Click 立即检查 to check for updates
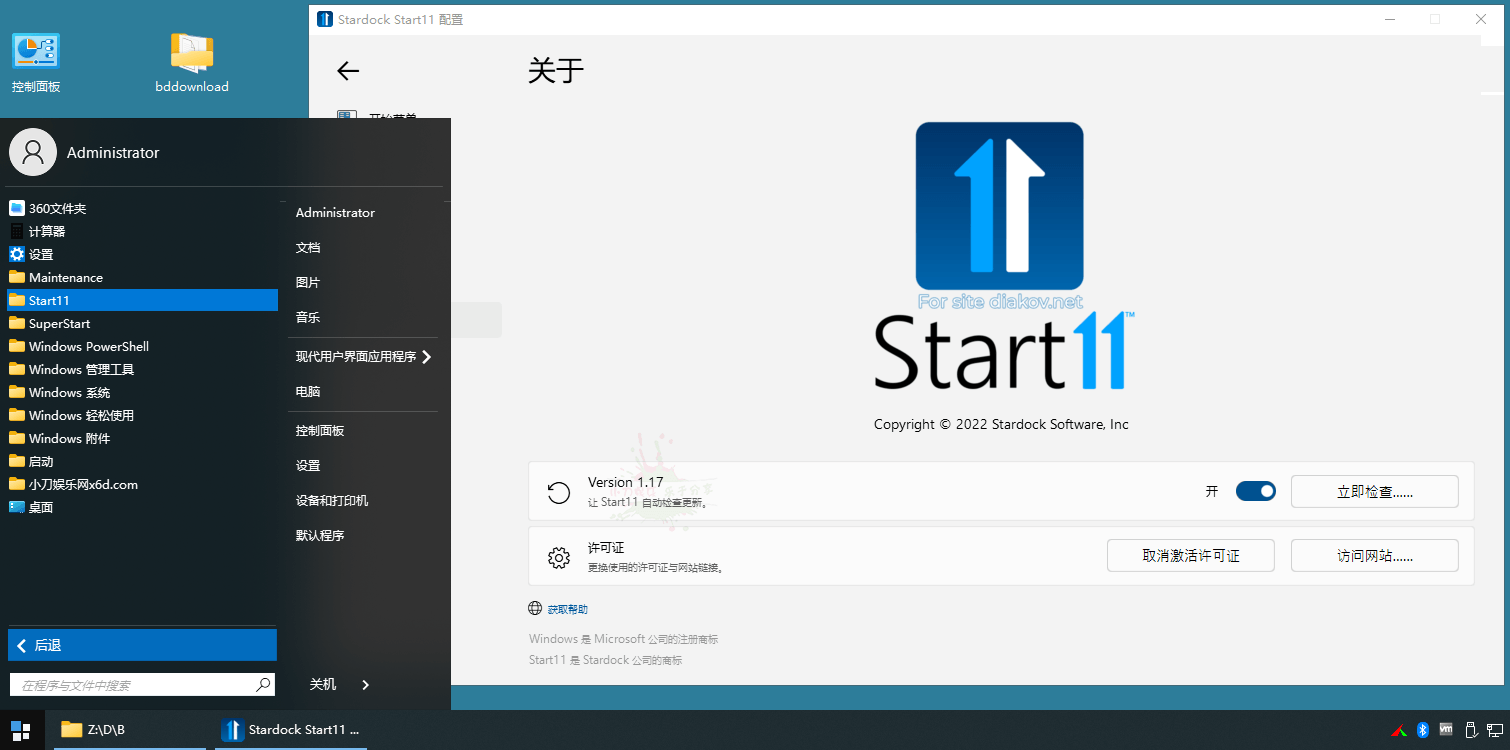Viewport: 1510px width, 750px height. click(1374, 491)
